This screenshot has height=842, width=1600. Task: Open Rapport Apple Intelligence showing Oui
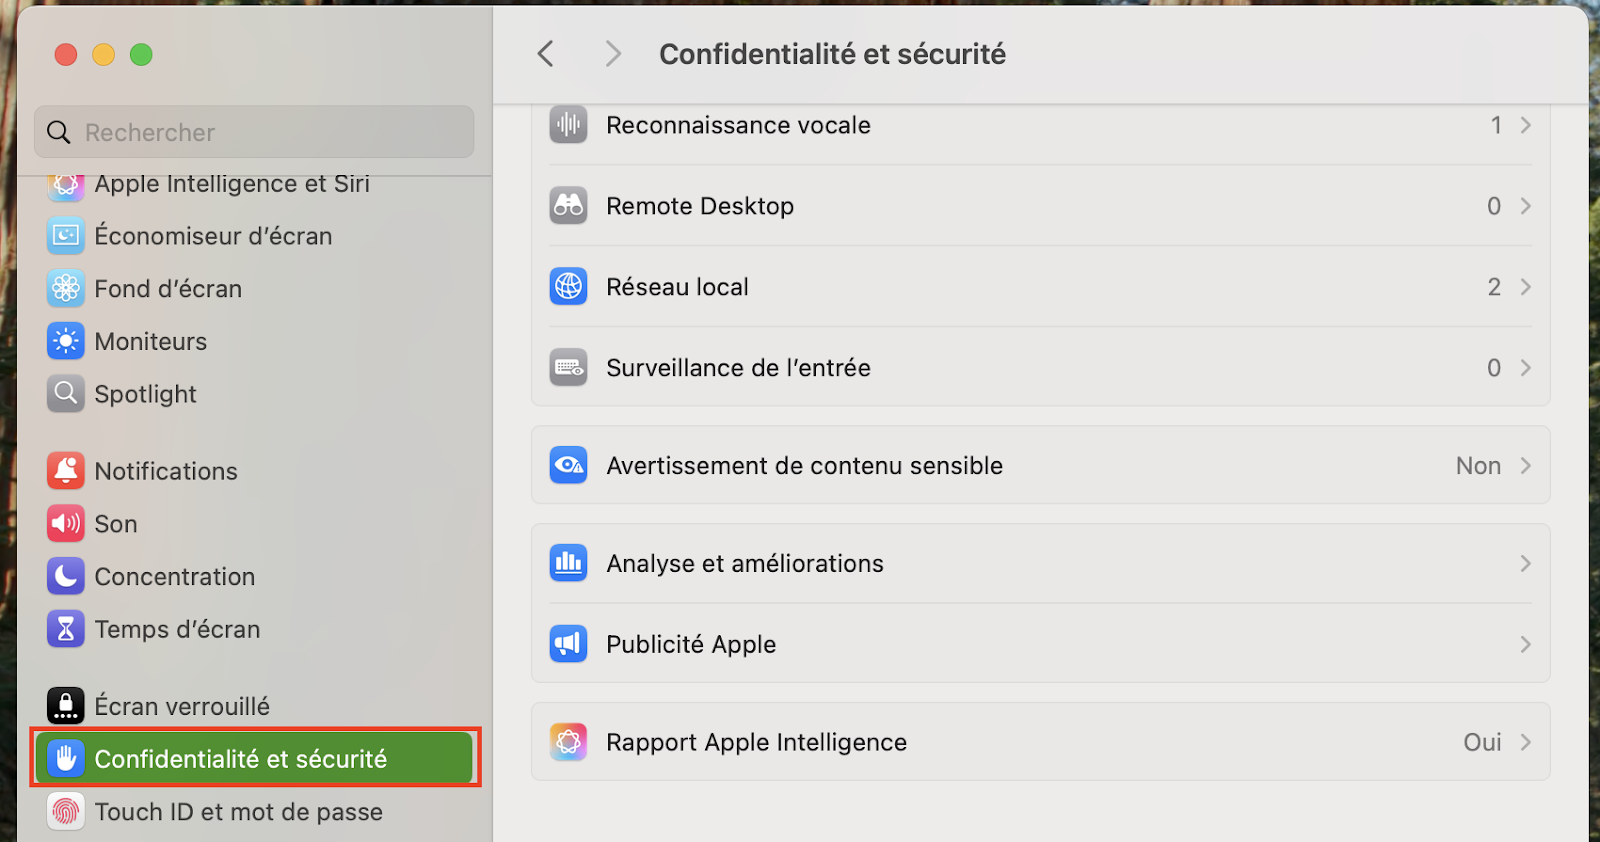pyautogui.click(x=1040, y=742)
